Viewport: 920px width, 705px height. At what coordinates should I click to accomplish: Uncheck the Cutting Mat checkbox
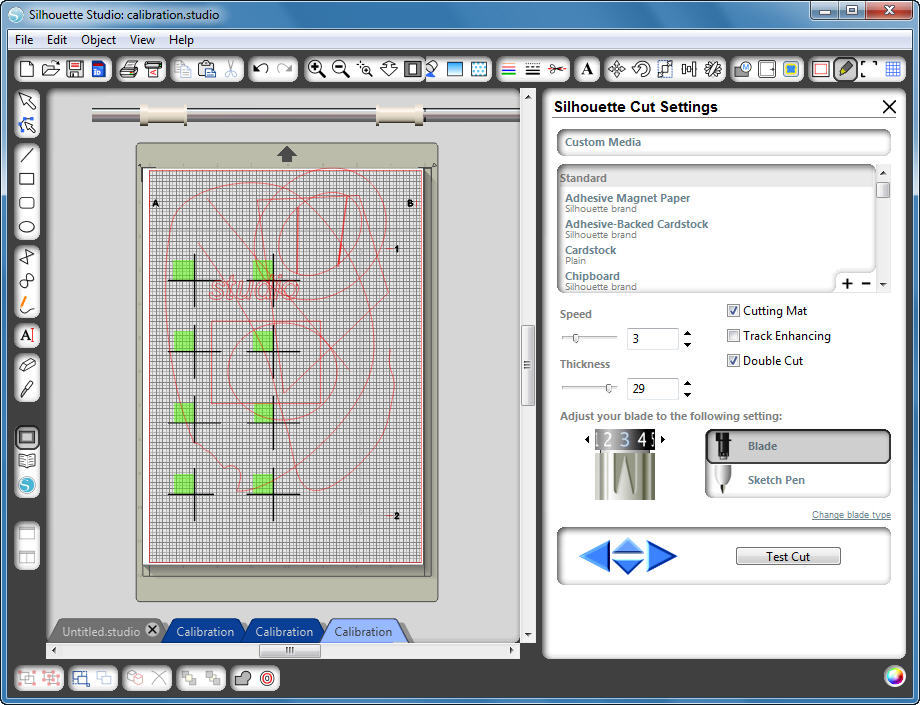point(734,310)
